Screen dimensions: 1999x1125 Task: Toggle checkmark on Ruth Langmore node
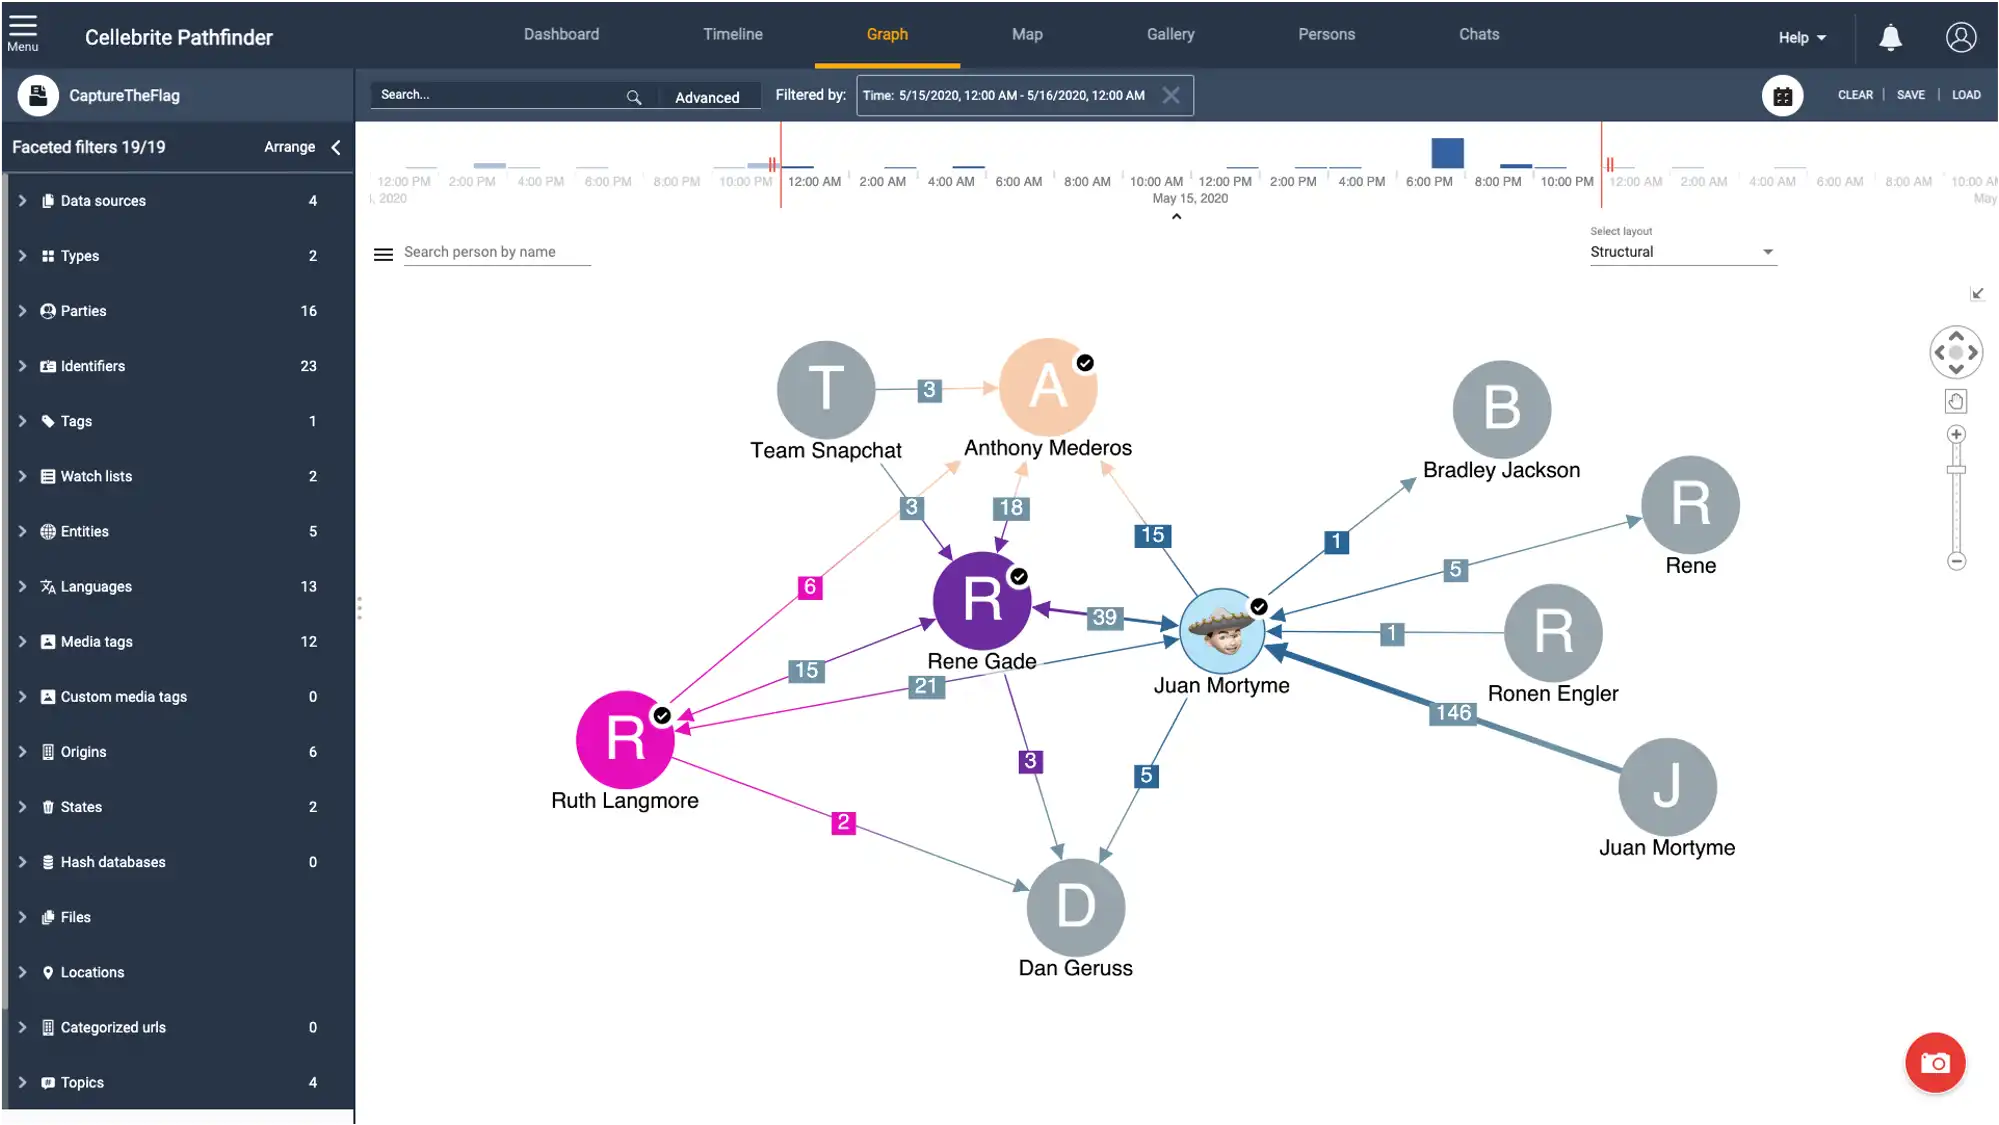pyautogui.click(x=662, y=716)
